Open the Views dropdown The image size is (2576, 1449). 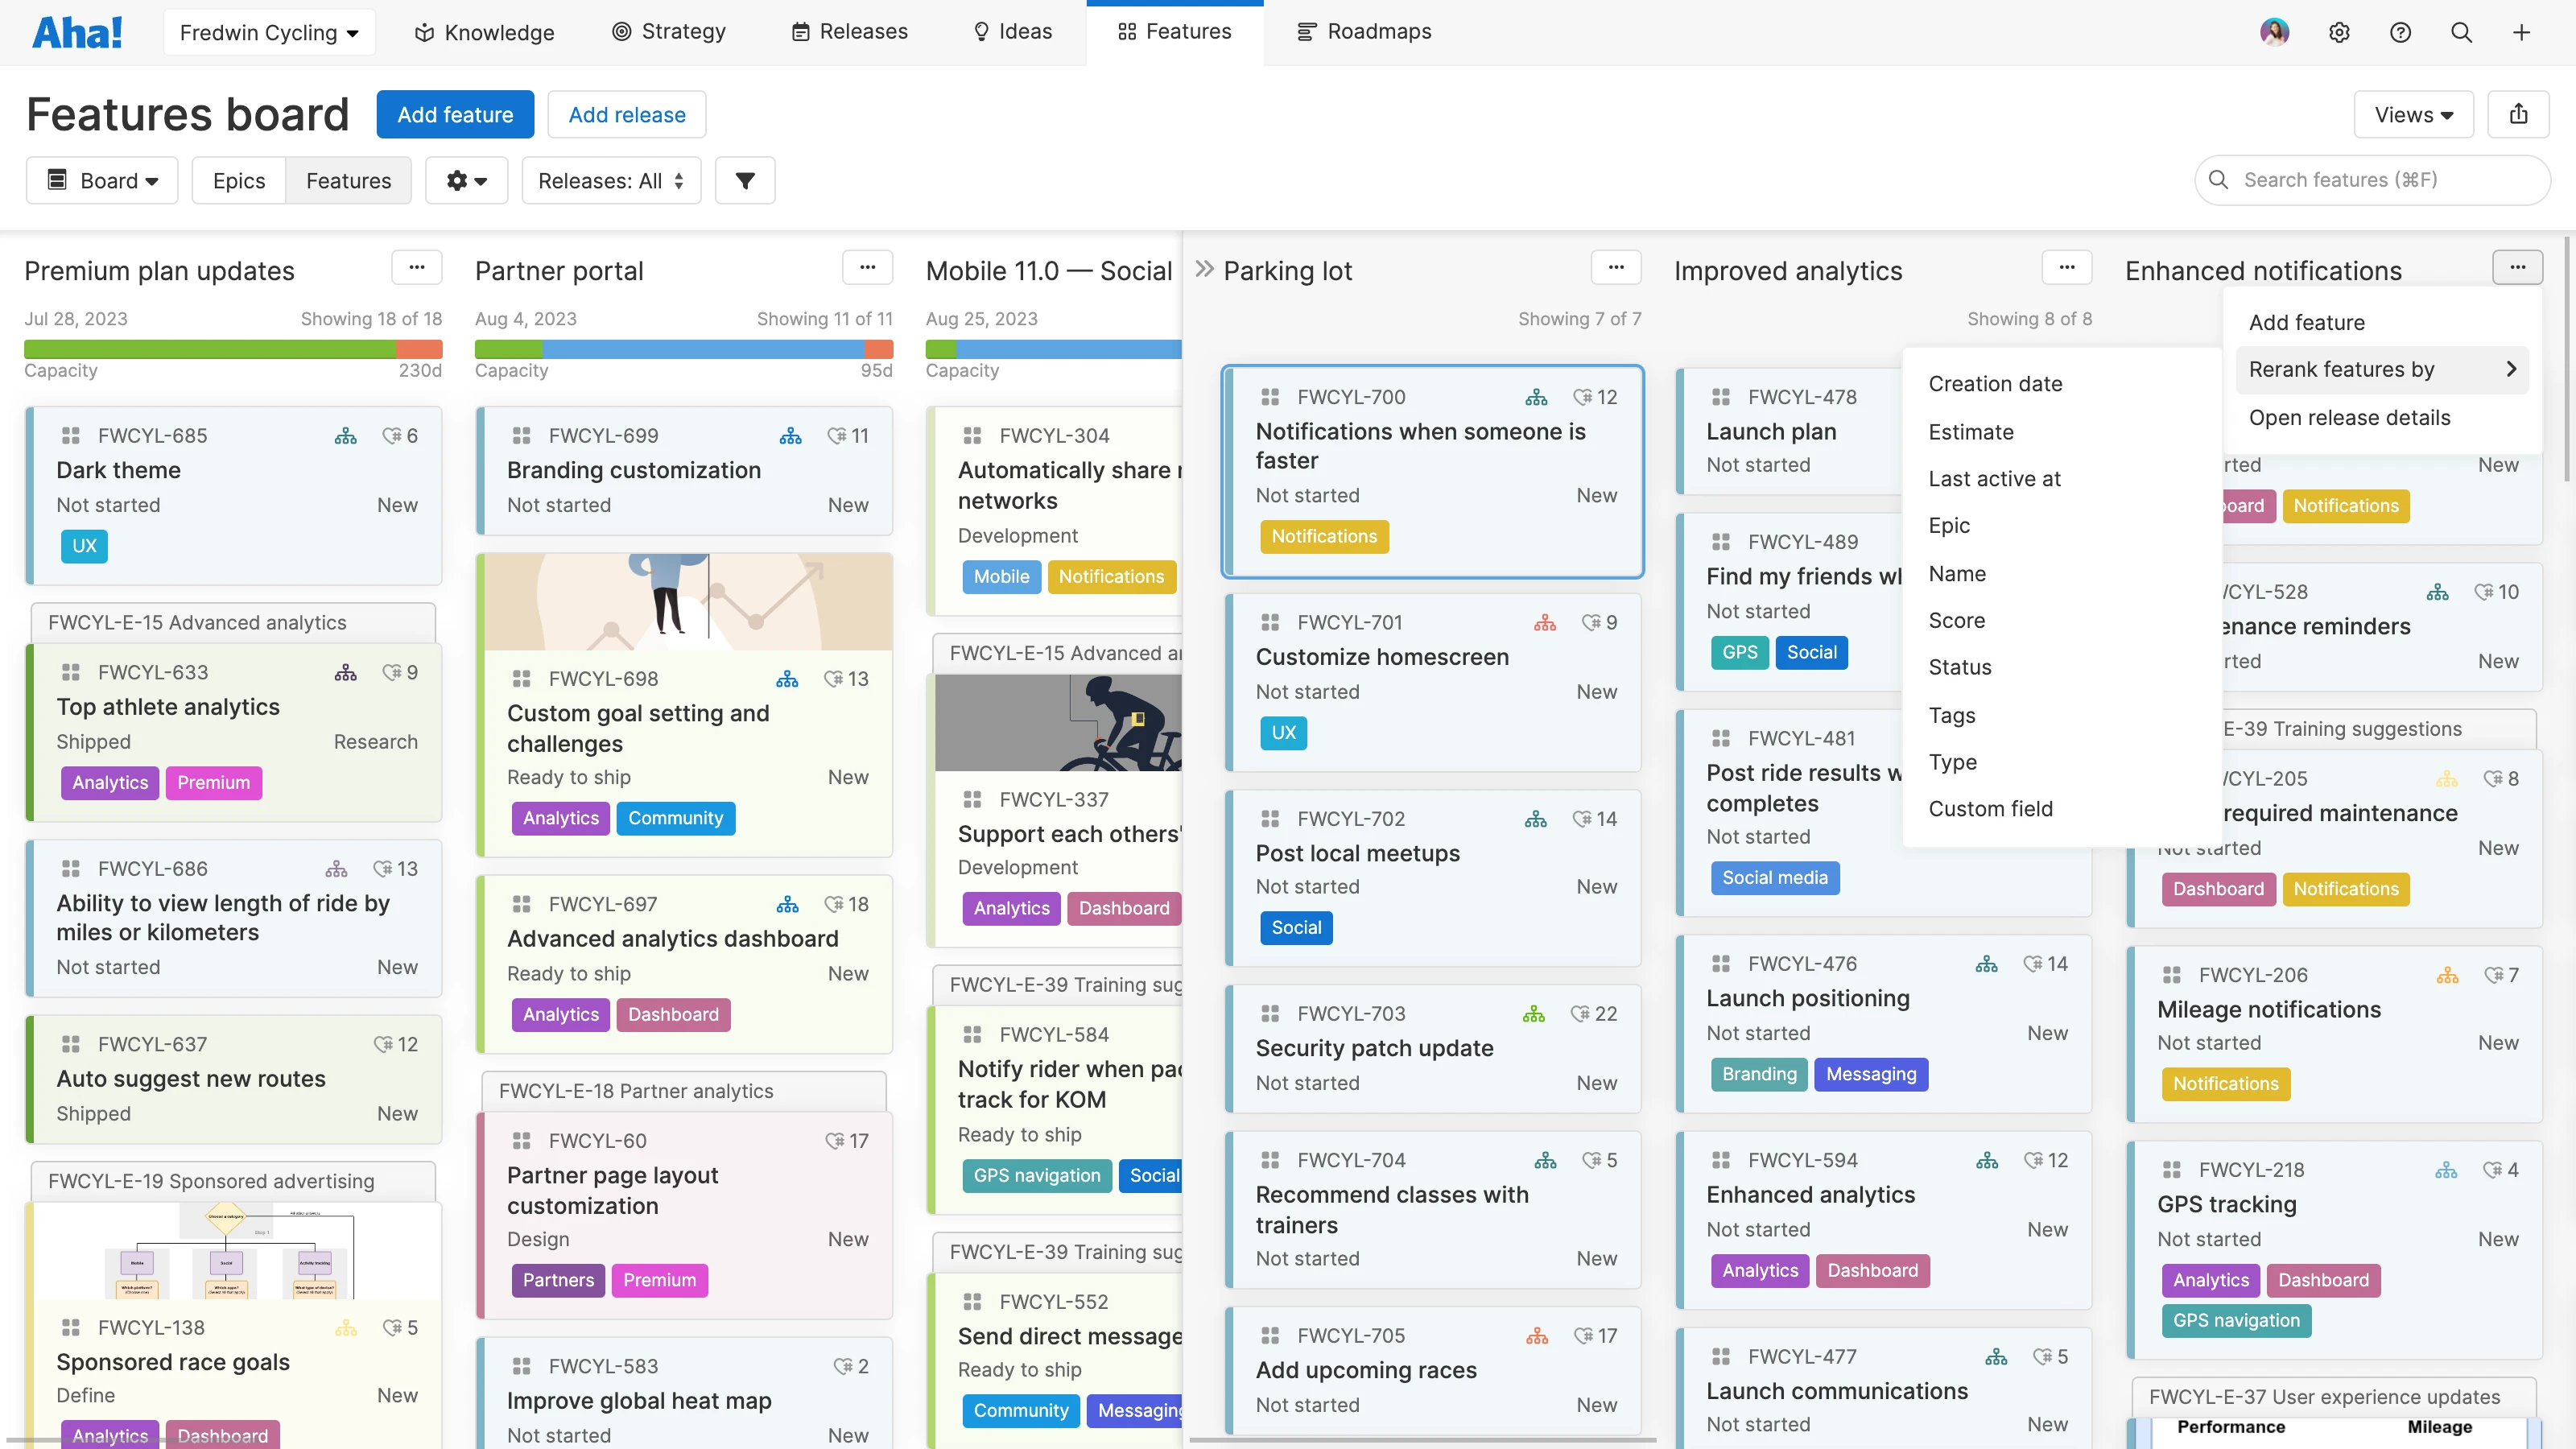tap(2413, 114)
